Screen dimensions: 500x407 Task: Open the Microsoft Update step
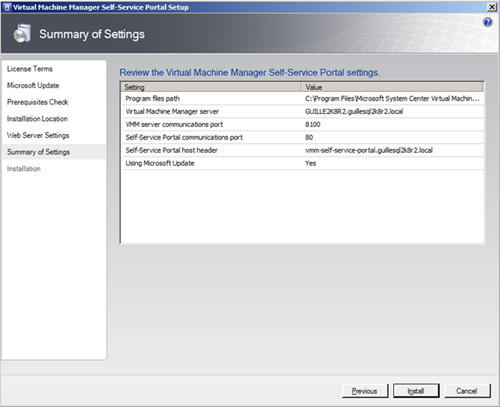33,86
